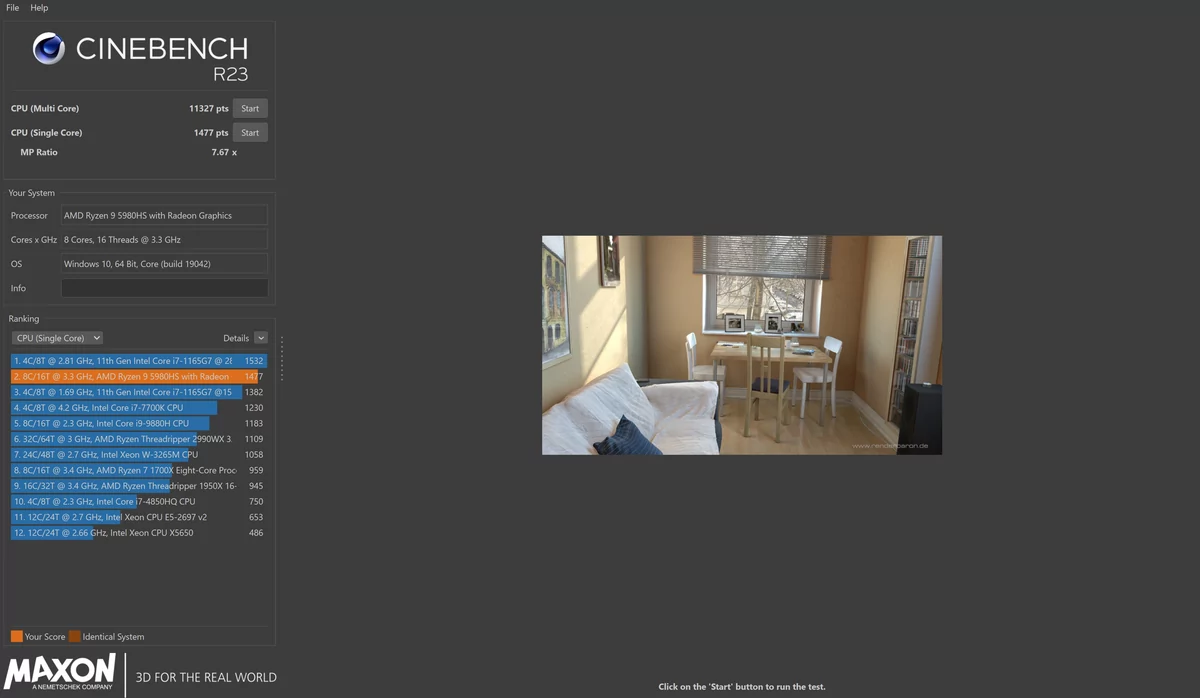Click the brown Identical System legend swatch
The image size is (1200, 698).
pos(75,637)
